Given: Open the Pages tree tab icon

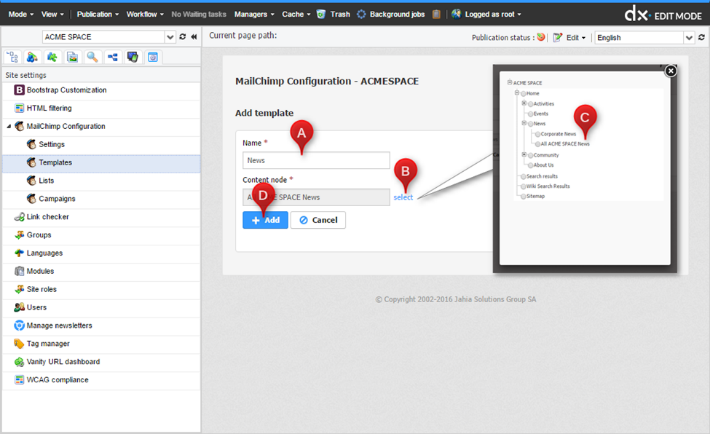Looking at the screenshot, I should coord(12,57).
